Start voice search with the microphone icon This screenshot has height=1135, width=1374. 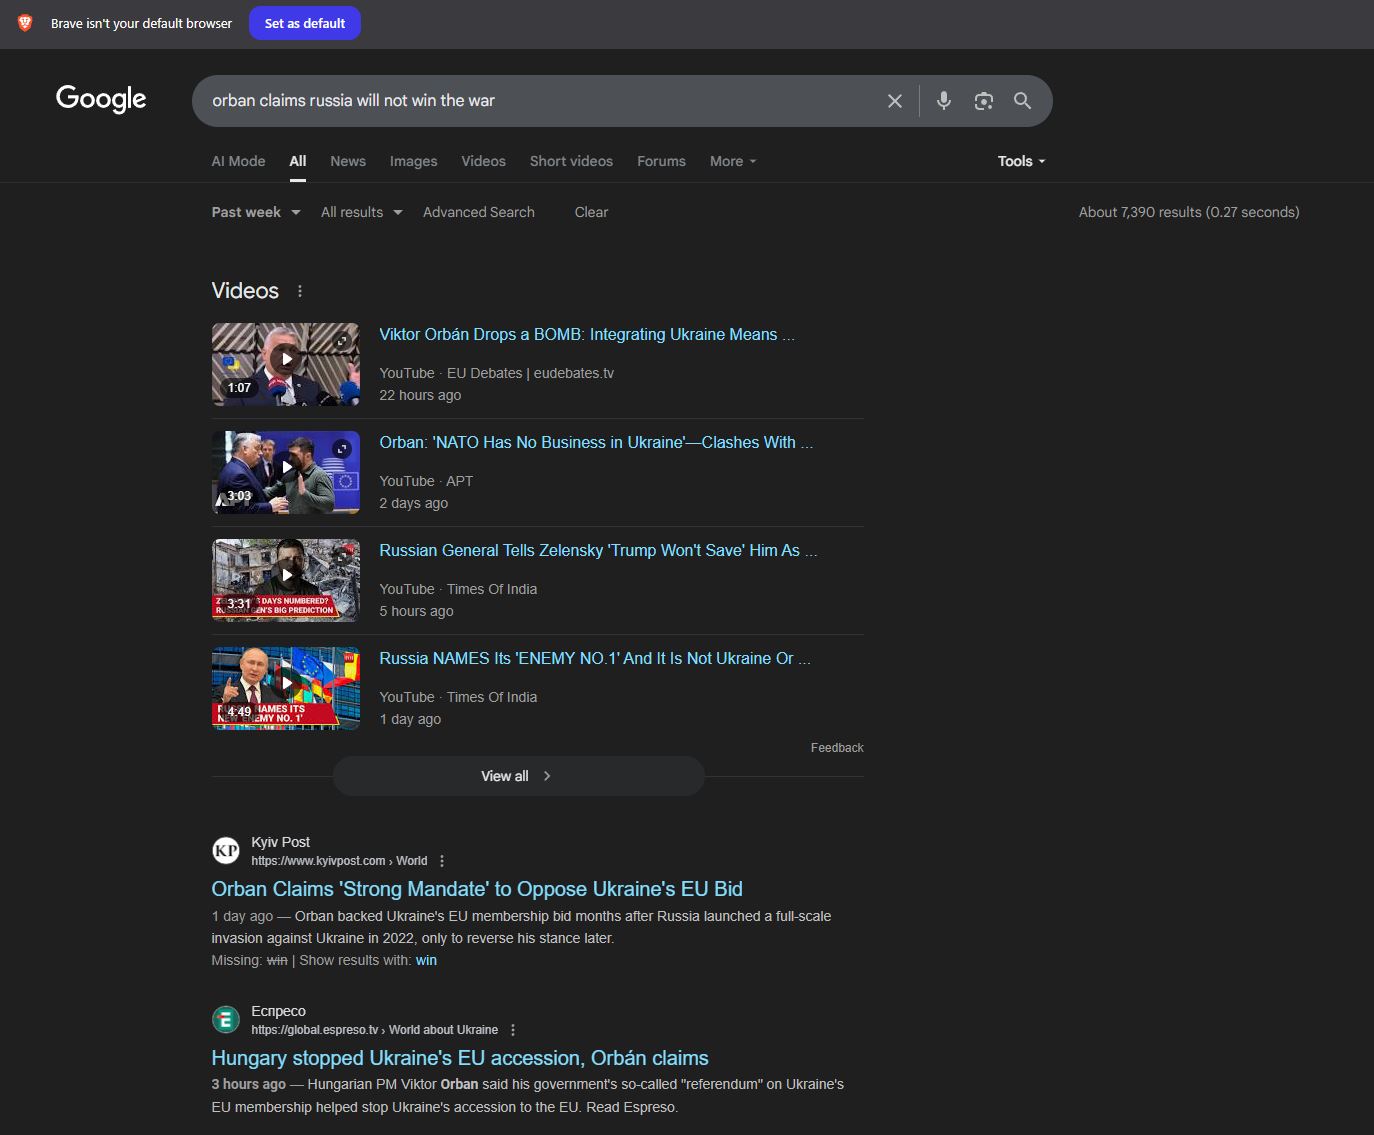pos(943,101)
